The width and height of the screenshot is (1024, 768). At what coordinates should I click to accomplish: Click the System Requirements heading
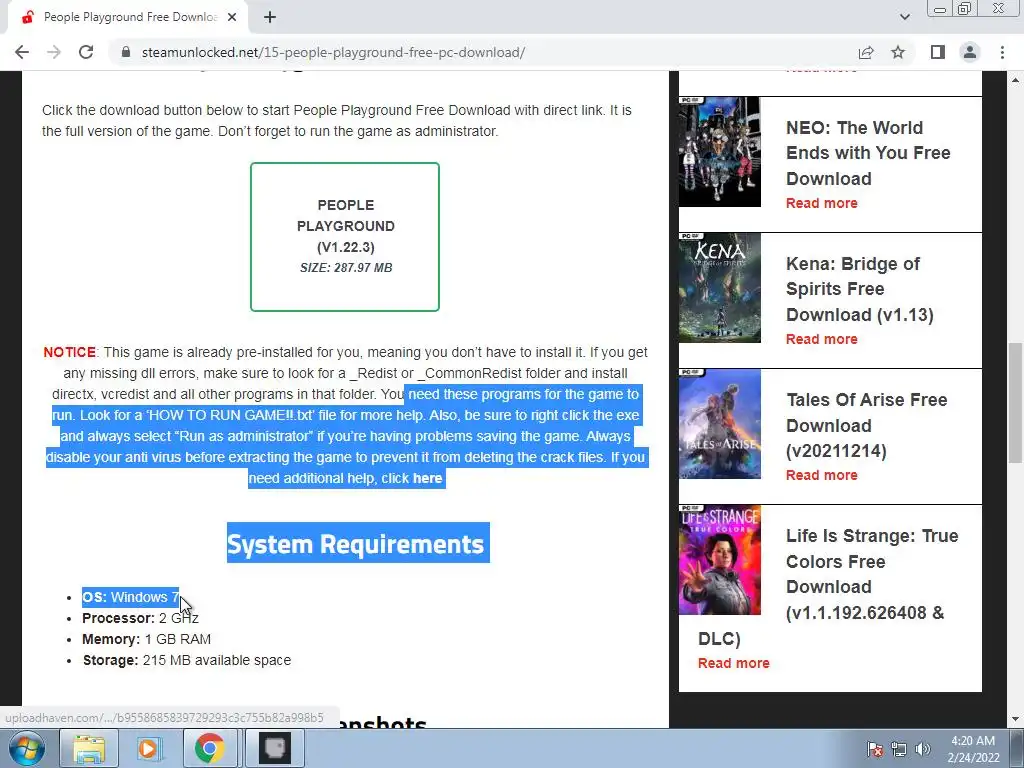358,543
